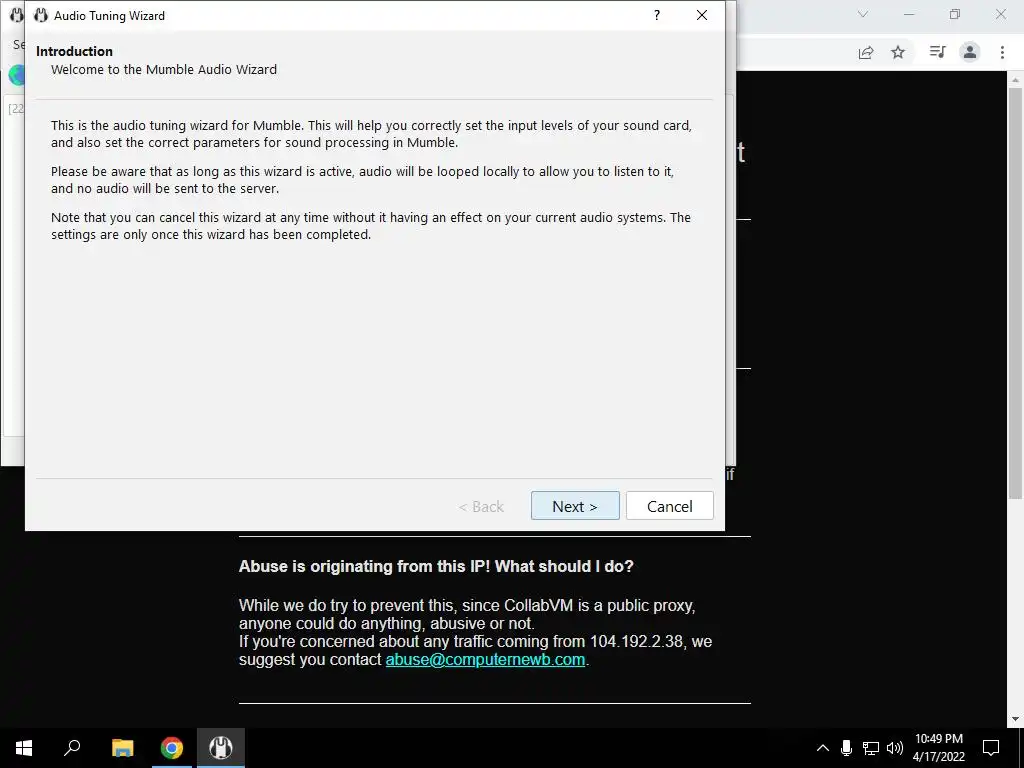Viewport: 1024px width, 768px height.
Task: Open the volume tray icon
Action: [x=894, y=748]
